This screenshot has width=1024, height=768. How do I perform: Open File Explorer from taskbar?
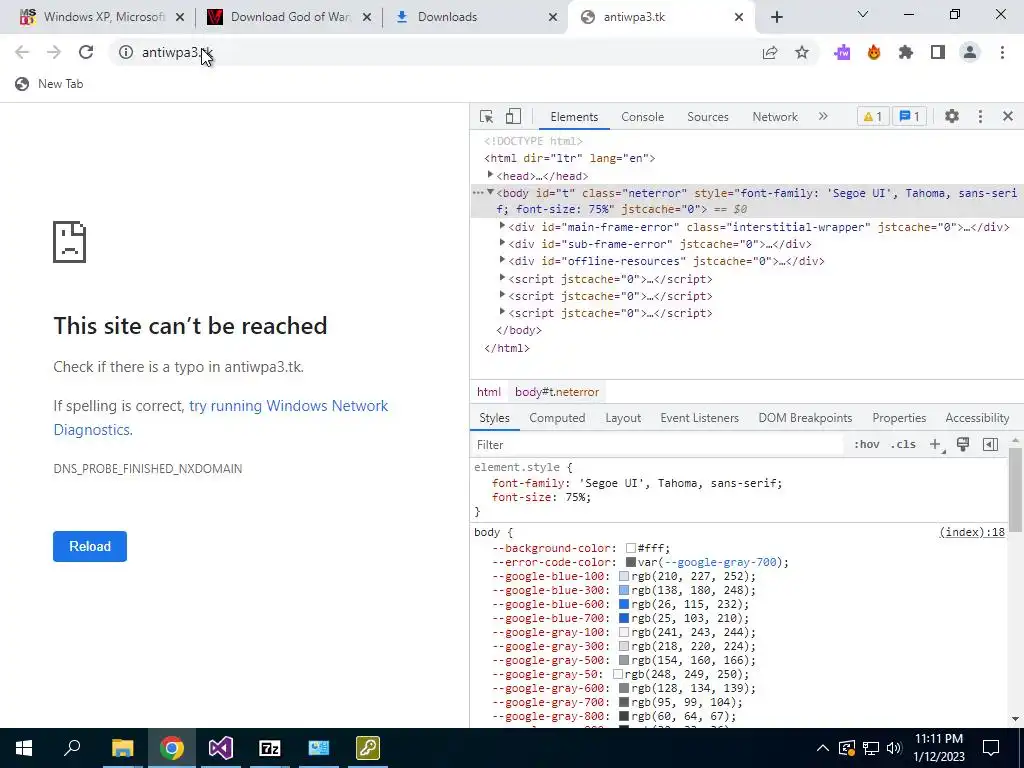(x=122, y=748)
